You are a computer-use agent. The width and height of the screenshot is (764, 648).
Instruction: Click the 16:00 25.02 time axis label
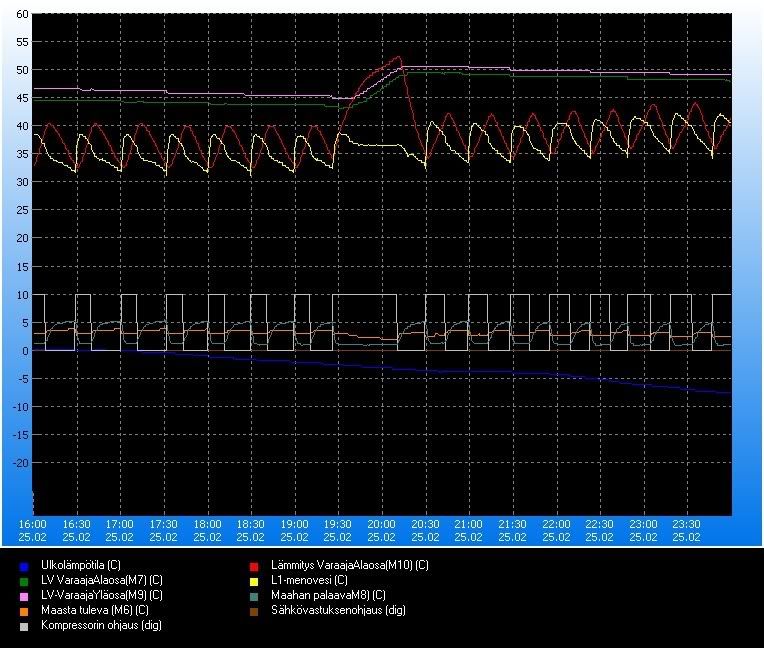pyautogui.click(x=33, y=531)
